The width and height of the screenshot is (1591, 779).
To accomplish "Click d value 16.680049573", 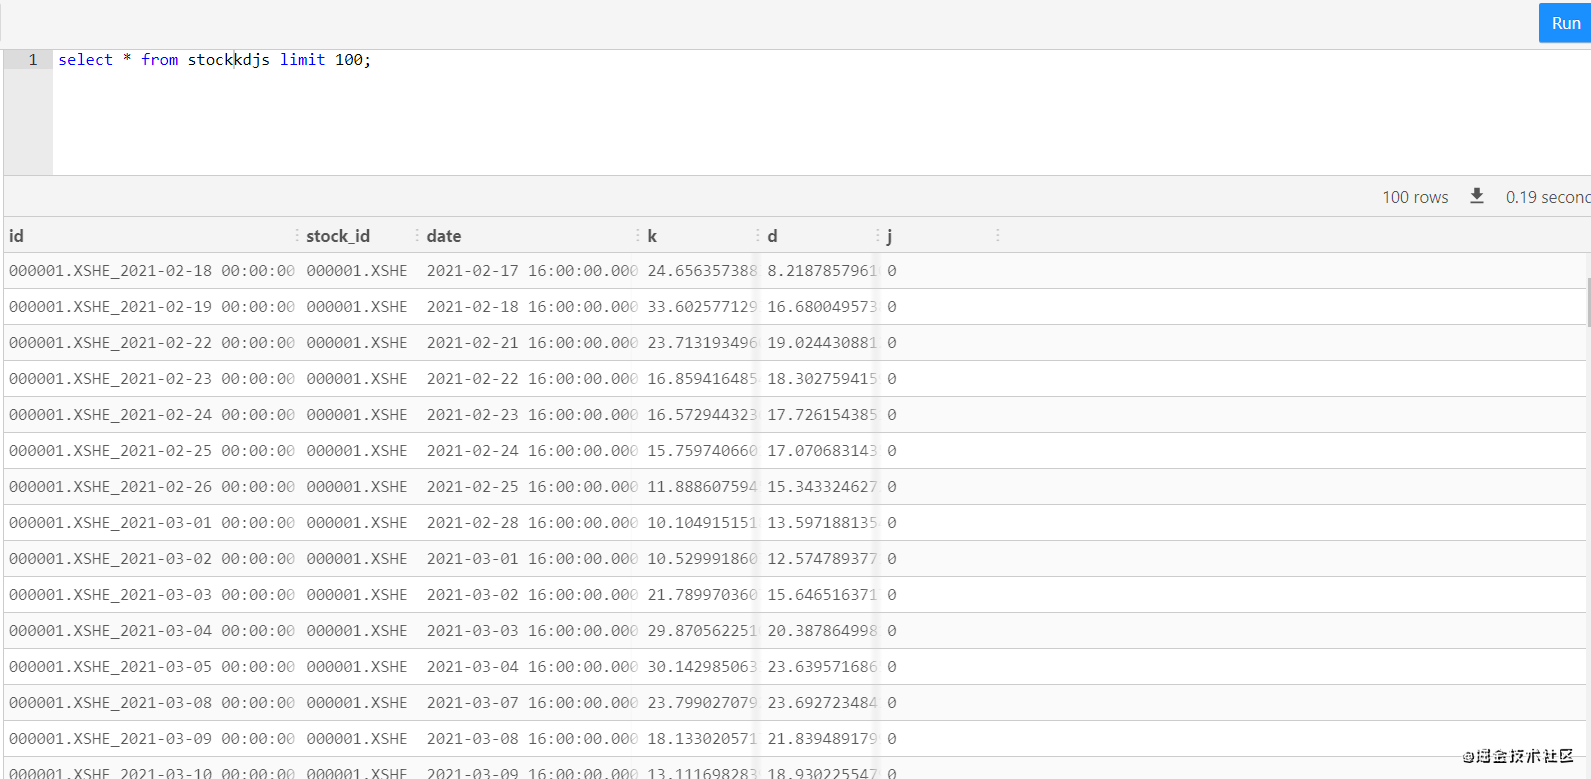I will [822, 307].
